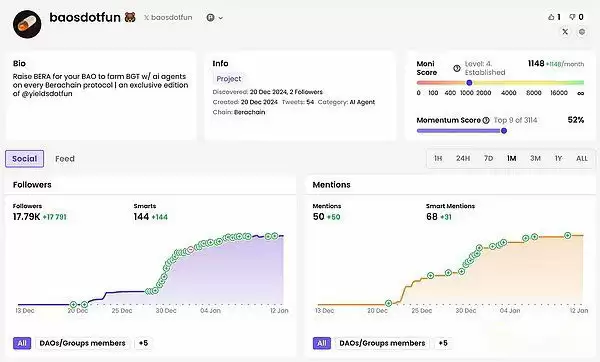The image size is (600, 362).
Task: Select the 1H time range
Action: tap(438, 158)
